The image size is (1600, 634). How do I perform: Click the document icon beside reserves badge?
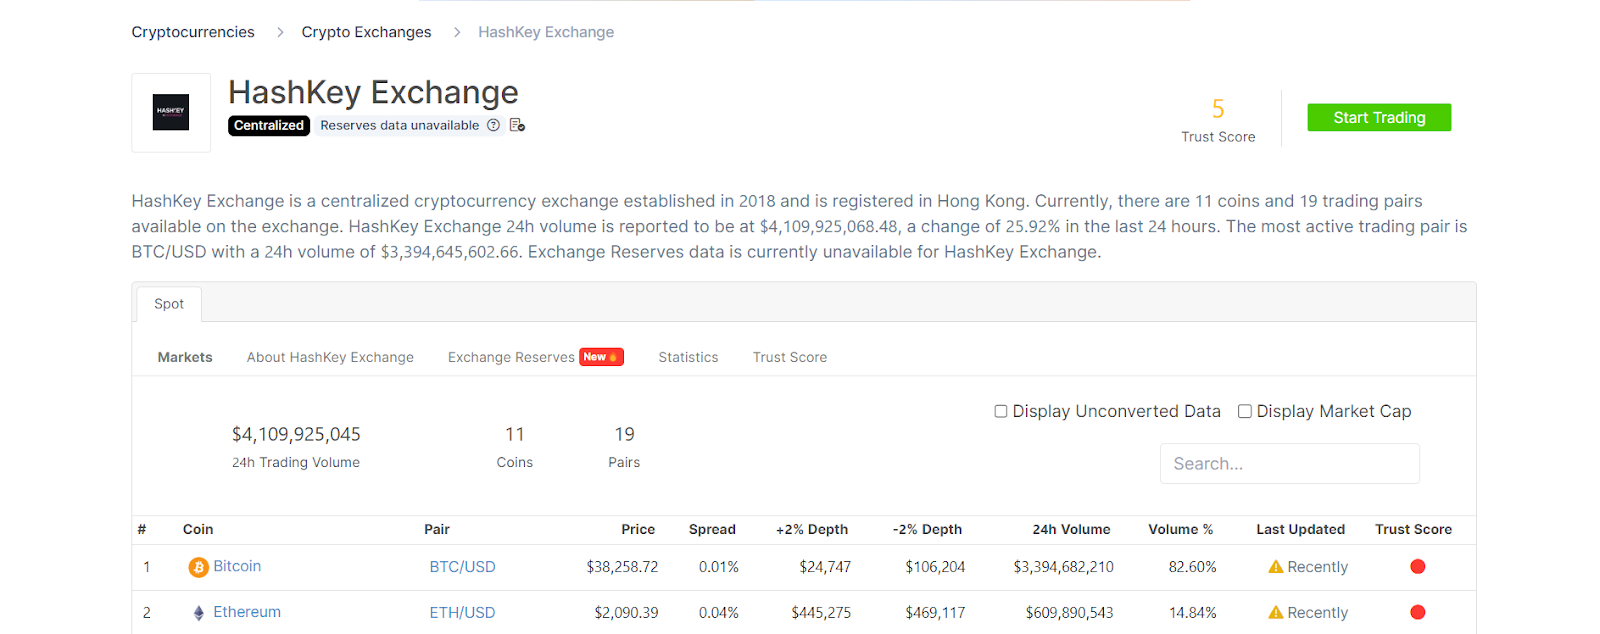coord(517,125)
